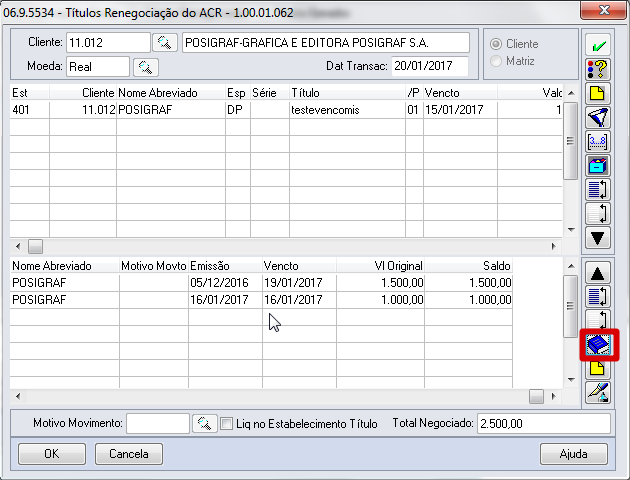Click upper grid scroll-down arrow
Viewport: 630px width, 480px height.
point(571,230)
